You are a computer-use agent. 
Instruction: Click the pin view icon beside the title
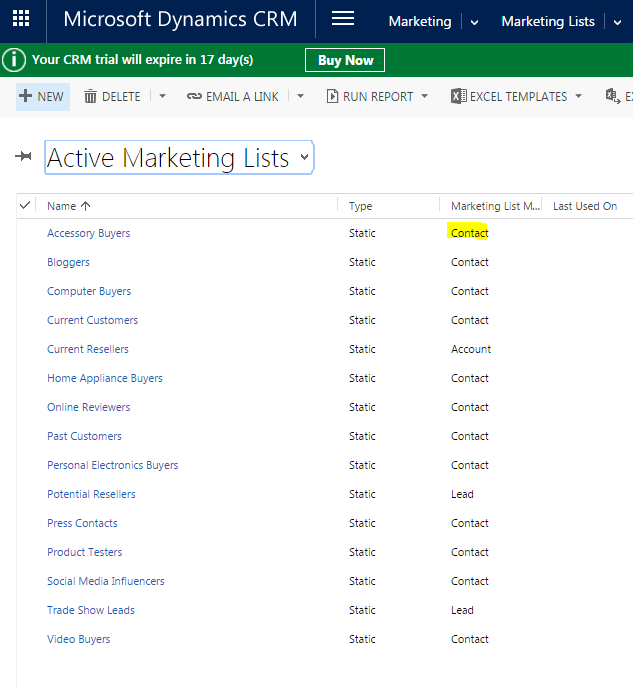point(24,156)
